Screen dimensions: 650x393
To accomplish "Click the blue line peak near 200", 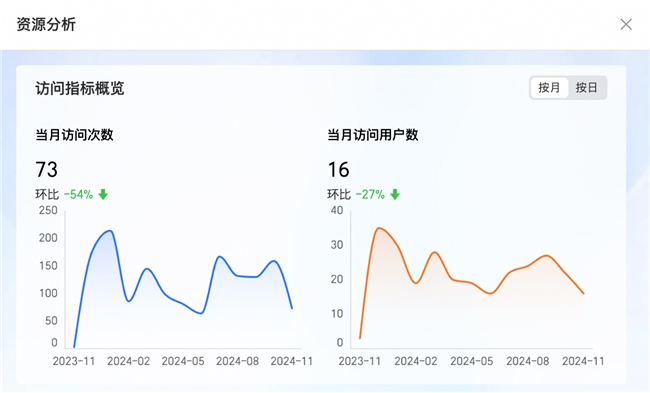I will [109, 231].
